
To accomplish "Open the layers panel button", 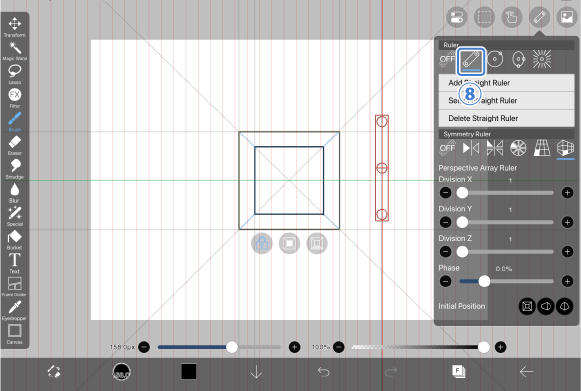I will pos(459,371).
